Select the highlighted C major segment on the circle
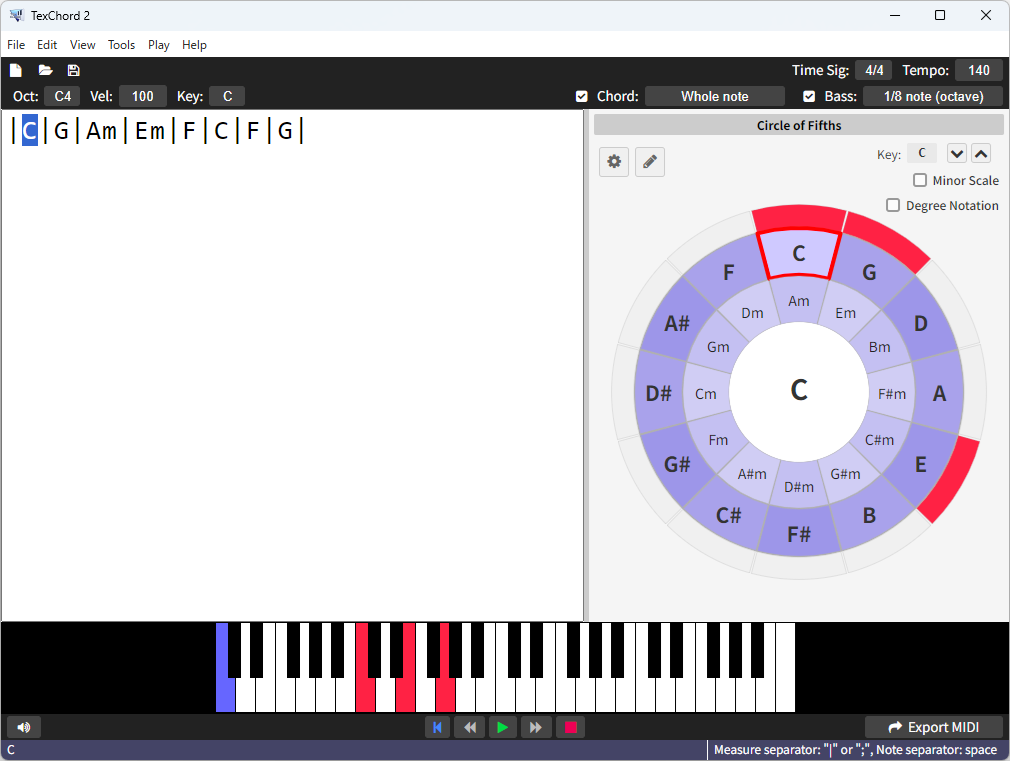Viewport: 1010px width, 761px height. [x=799, y=253]
